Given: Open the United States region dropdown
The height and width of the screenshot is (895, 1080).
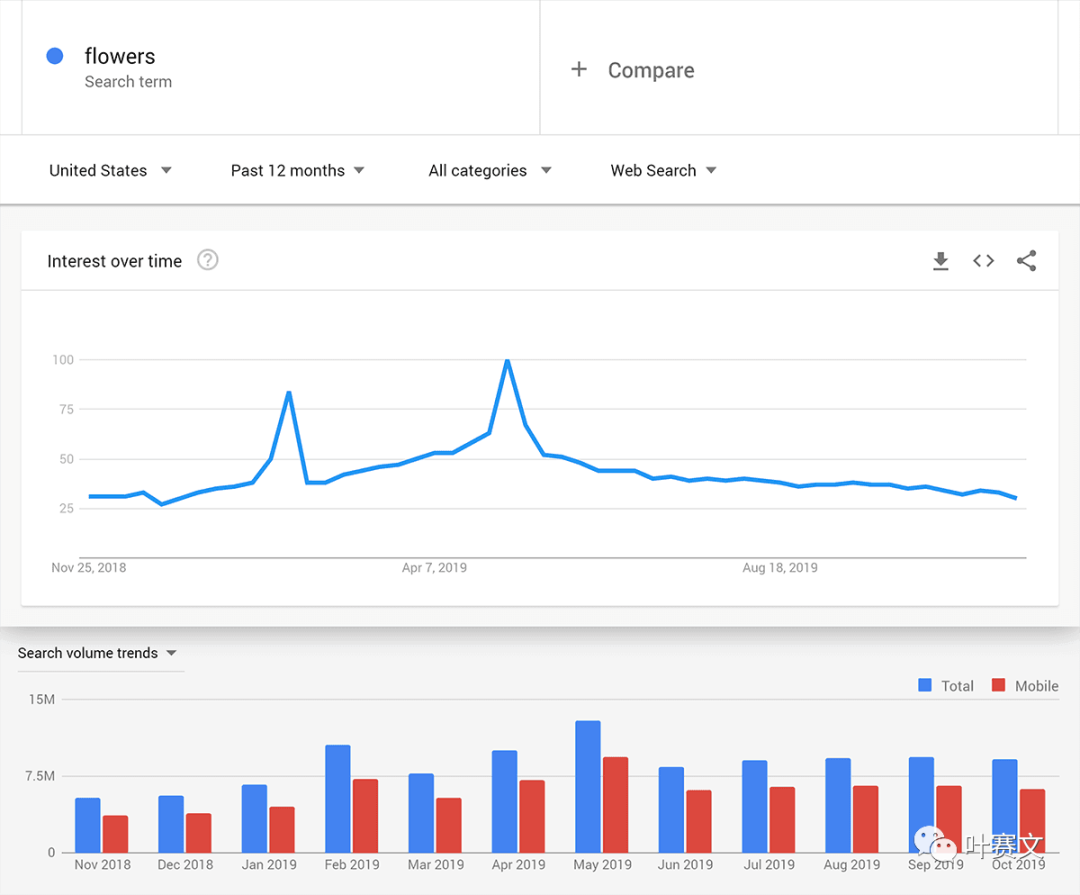Looking at the screenshot, I should point(110,170).
